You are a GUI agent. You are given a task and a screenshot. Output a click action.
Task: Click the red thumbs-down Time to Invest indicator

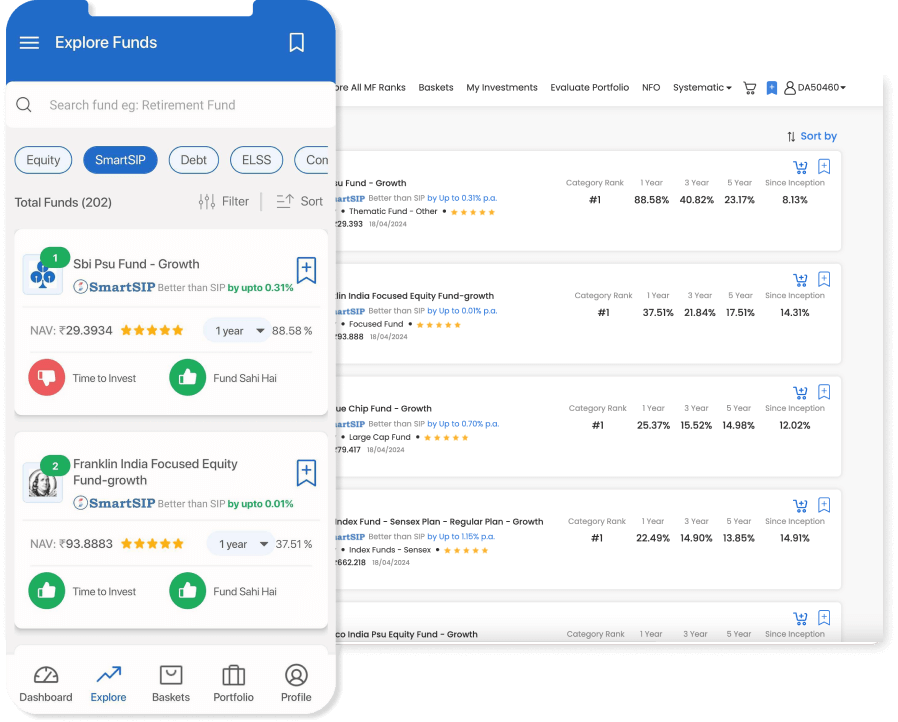(46, 378)
